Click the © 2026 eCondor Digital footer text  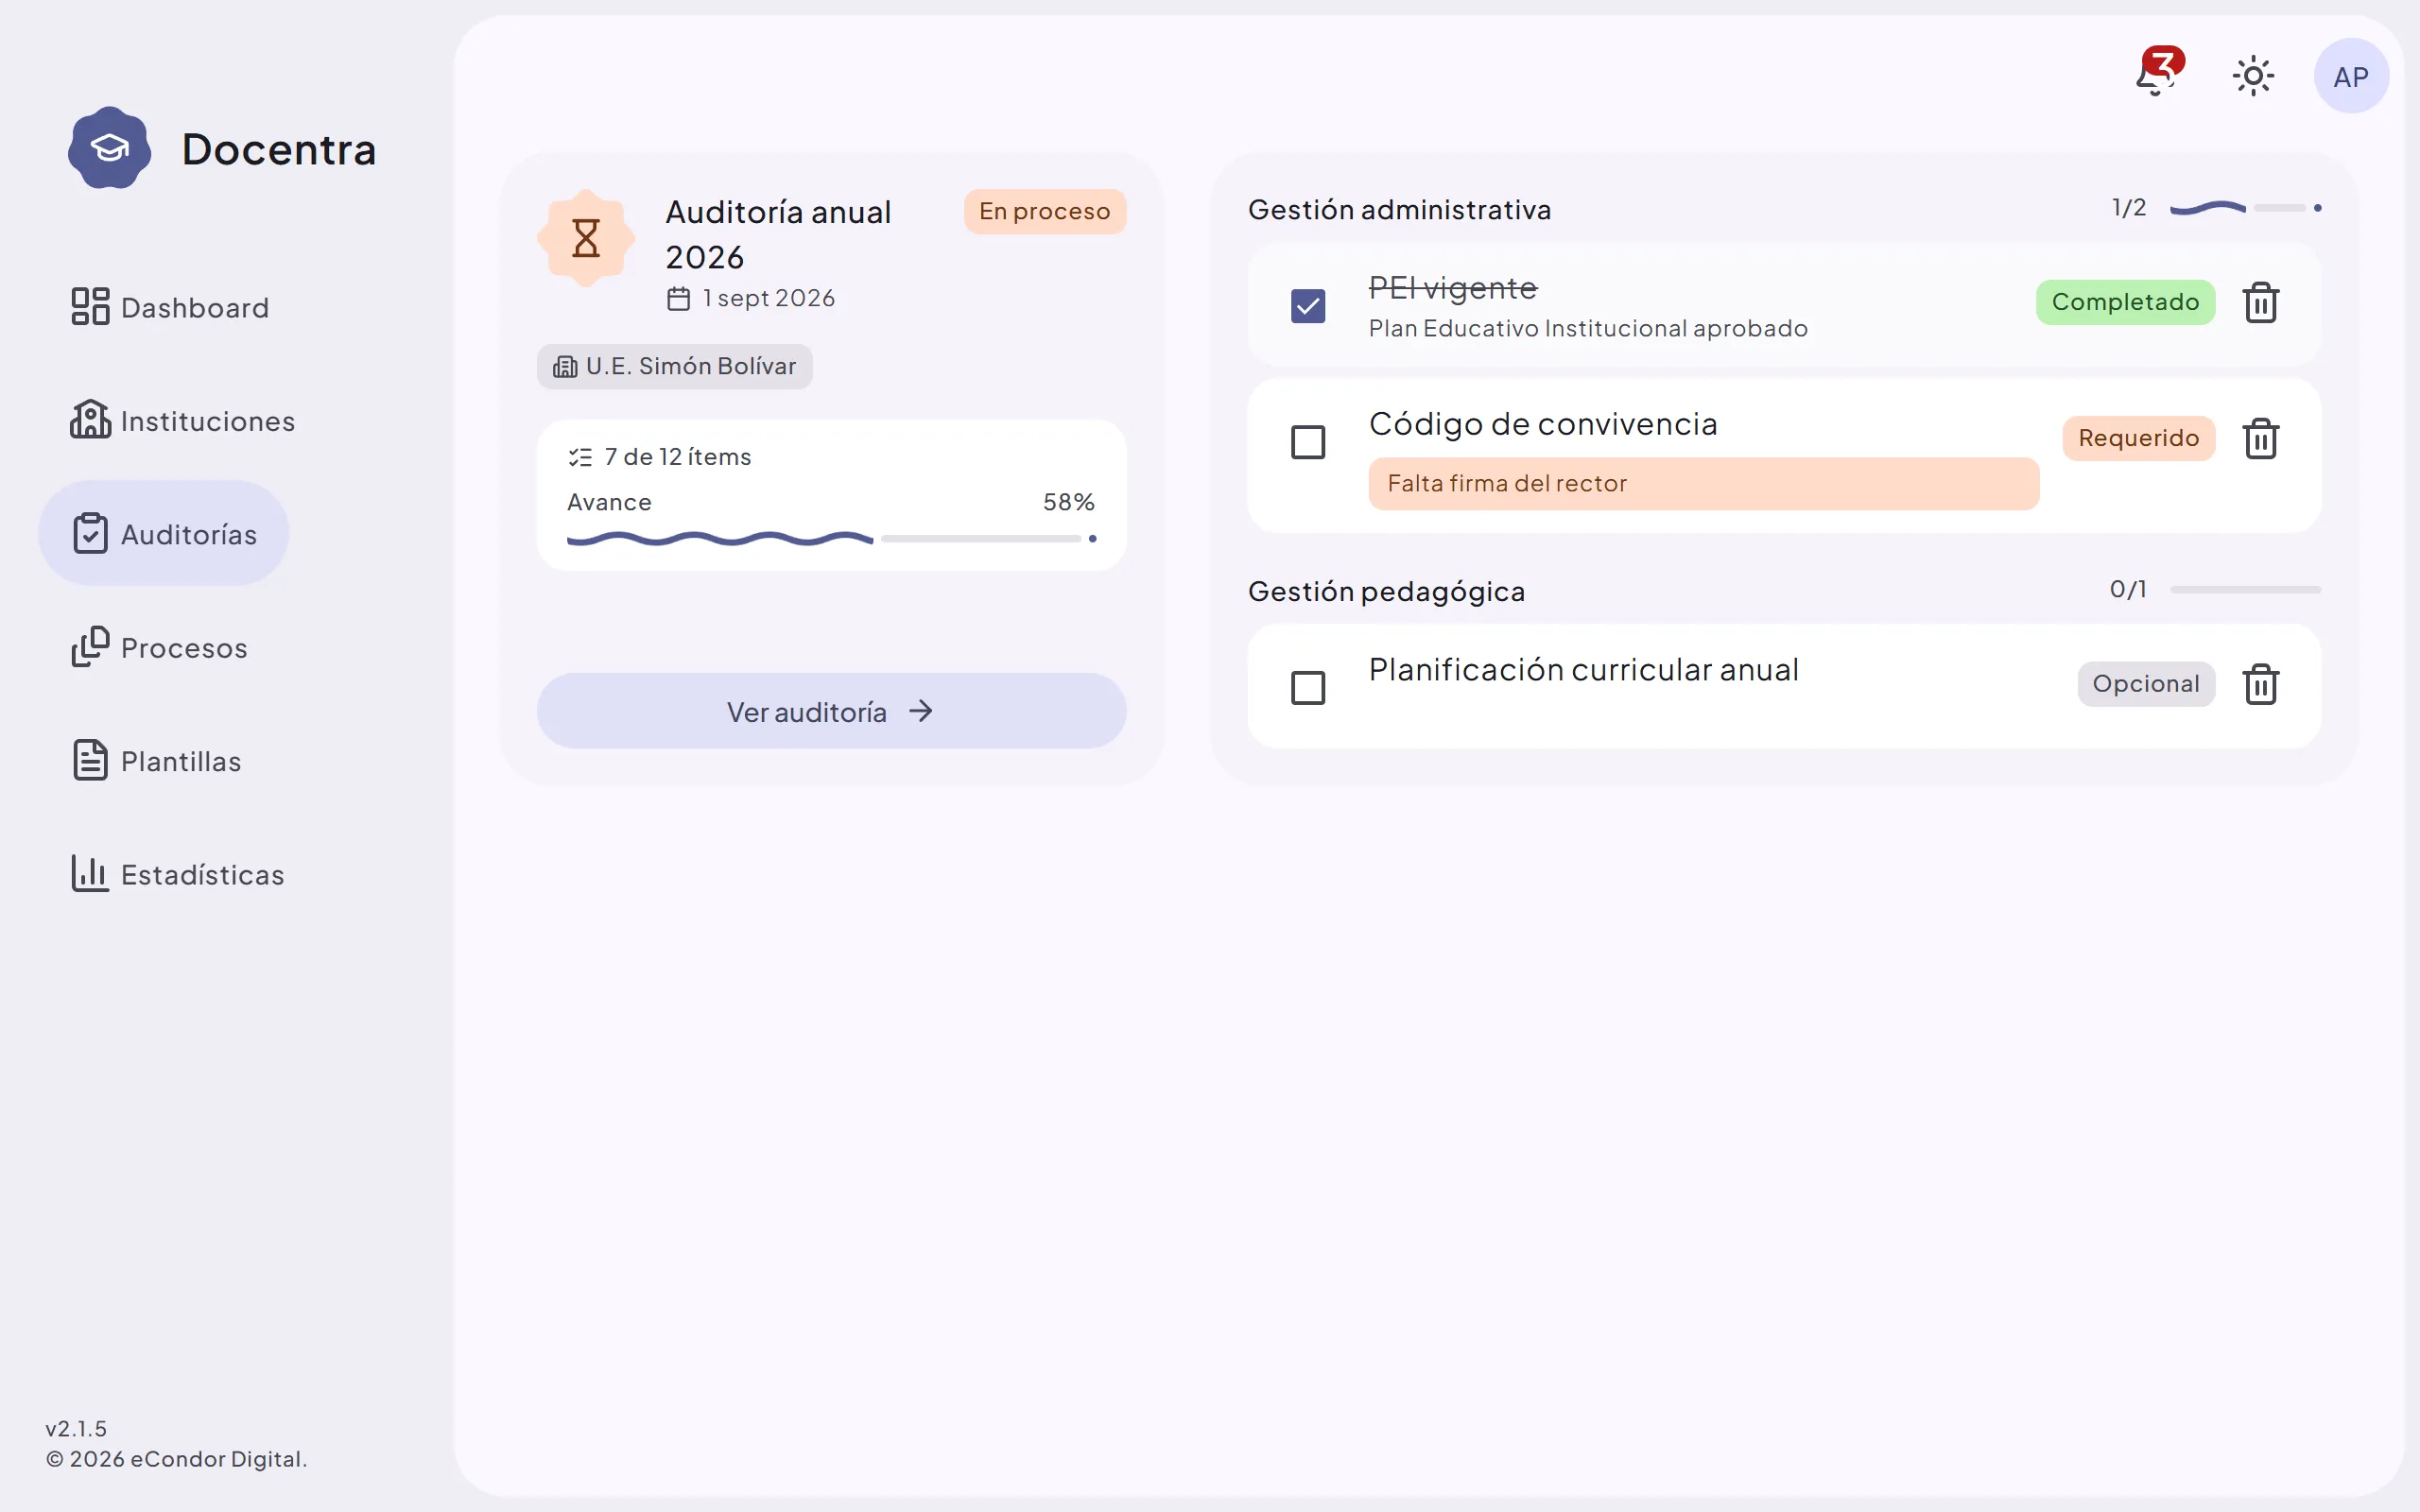point(176,1459)
